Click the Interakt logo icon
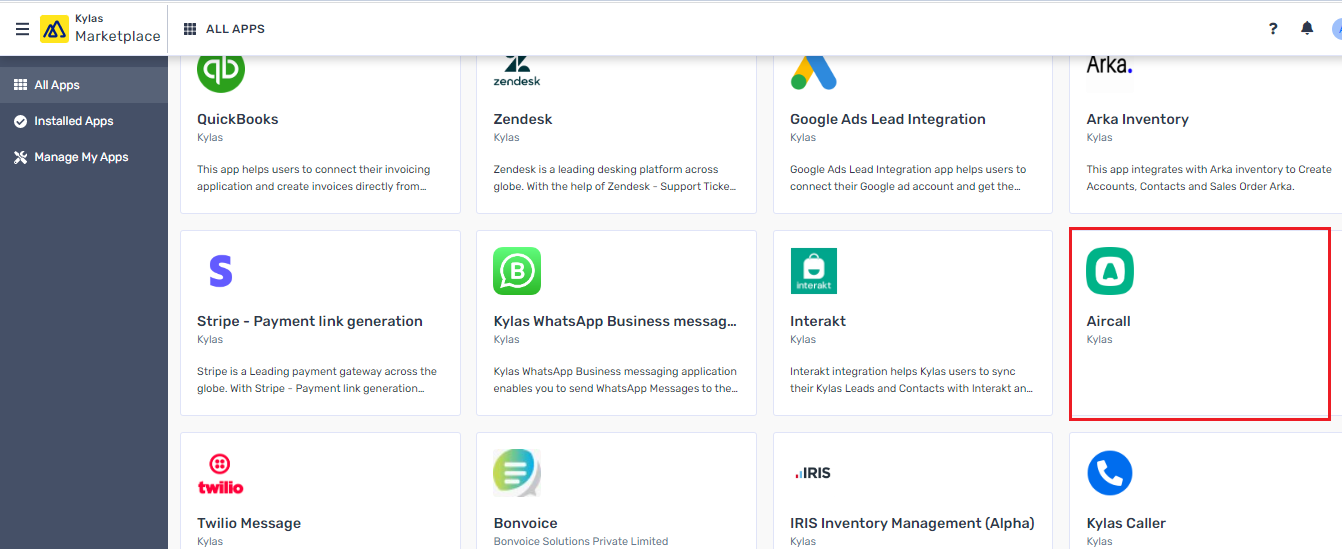The height and width of the screenshot is (549, 1342). coord(813,271)
